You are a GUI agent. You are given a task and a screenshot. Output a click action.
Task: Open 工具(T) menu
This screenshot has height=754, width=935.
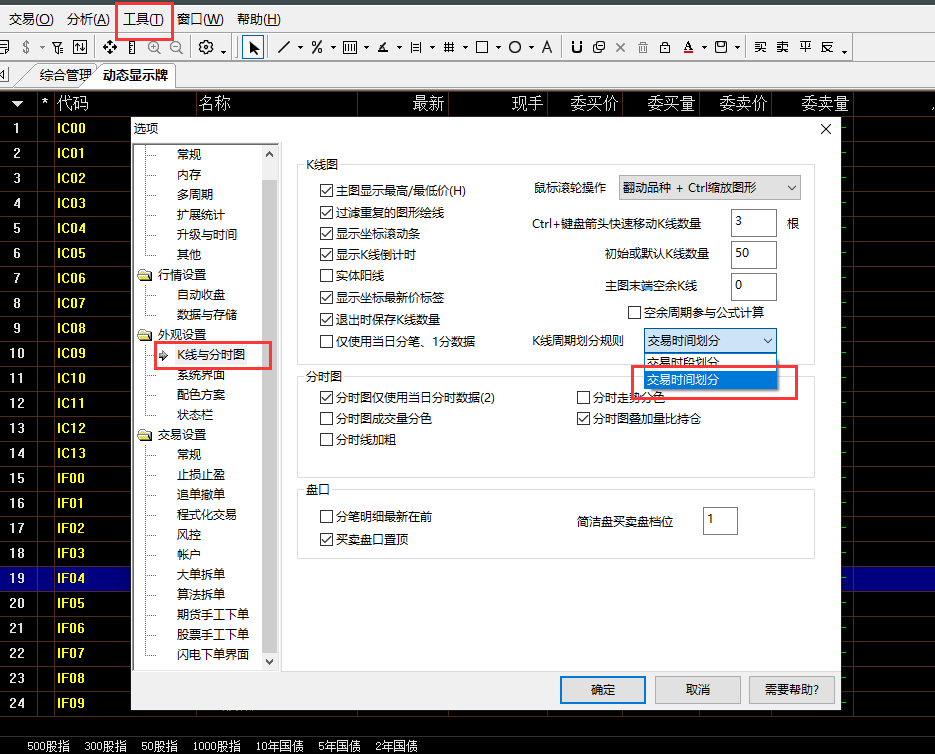point(143,20)
